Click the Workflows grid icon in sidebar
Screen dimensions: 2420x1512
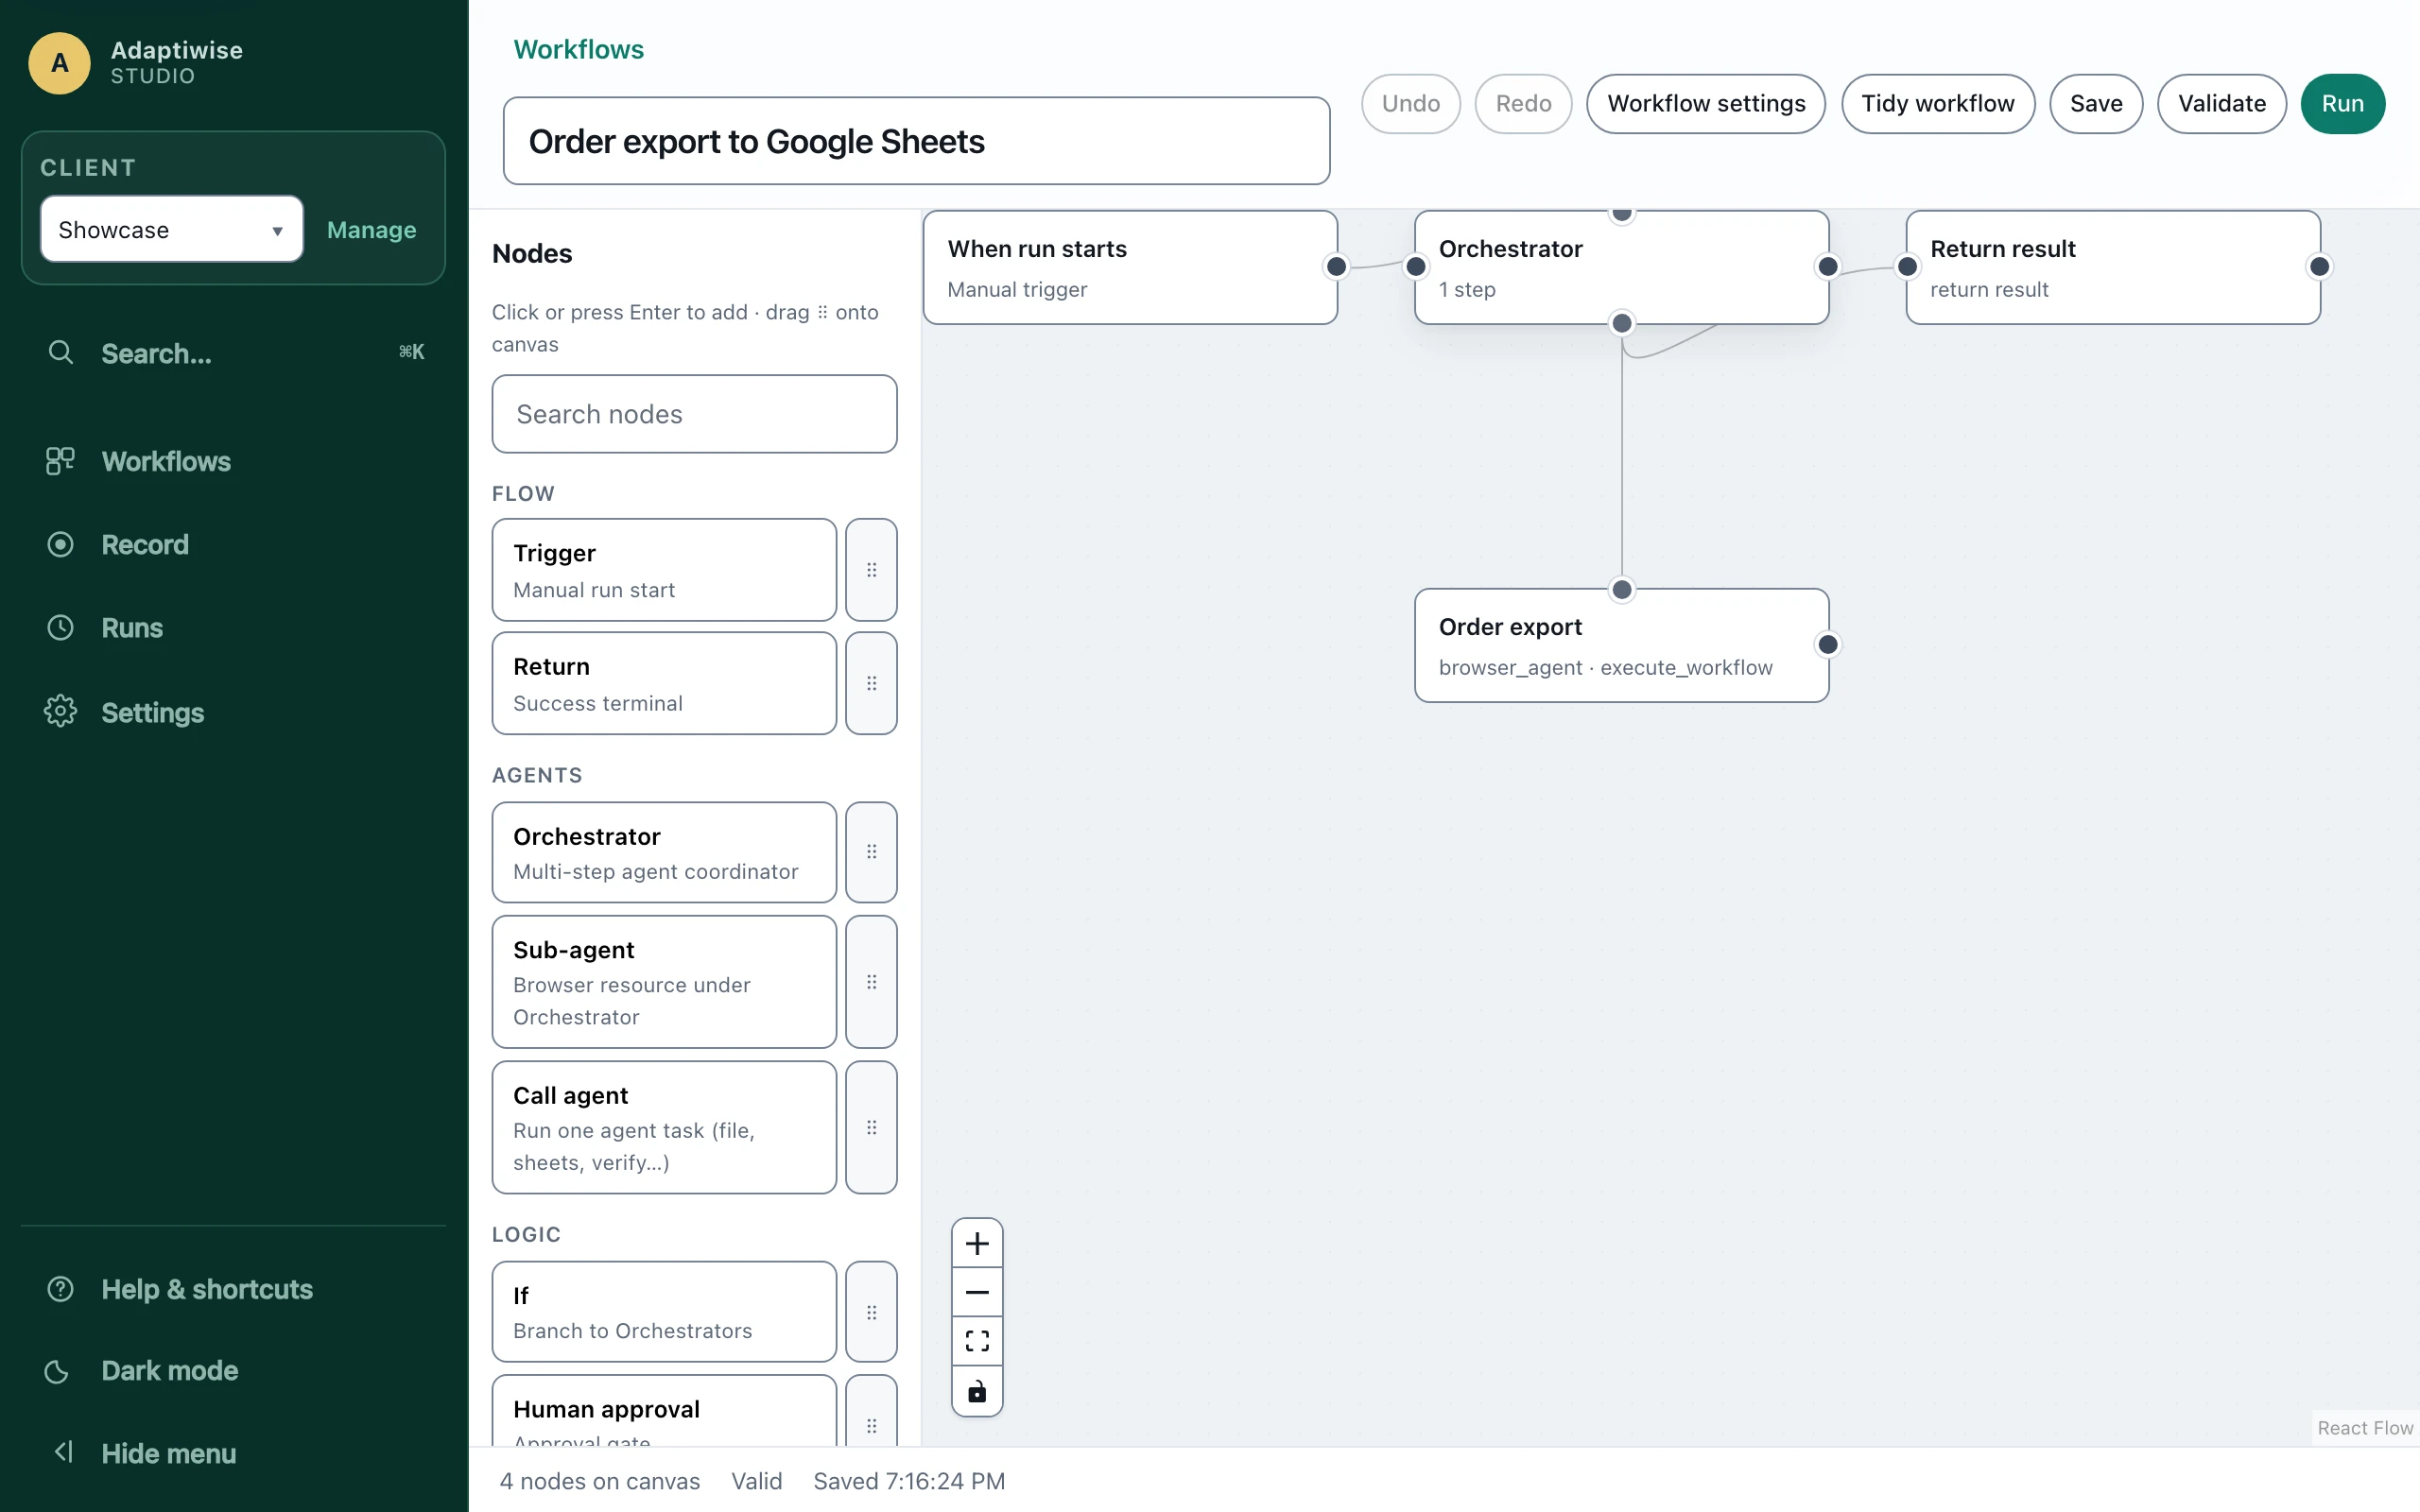pos(60,461)
